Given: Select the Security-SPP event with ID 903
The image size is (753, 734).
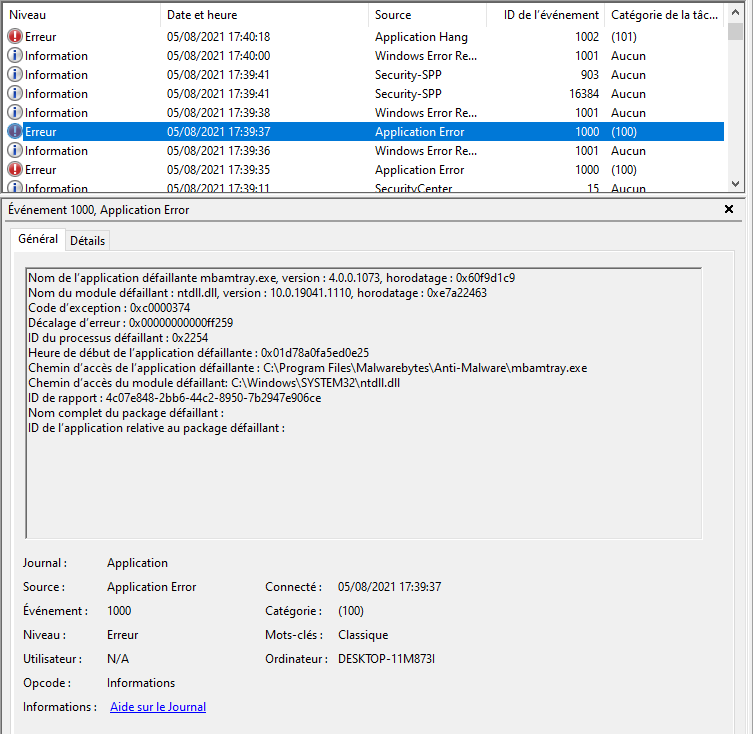Looking at the screenshot, I should click(364, 74).
